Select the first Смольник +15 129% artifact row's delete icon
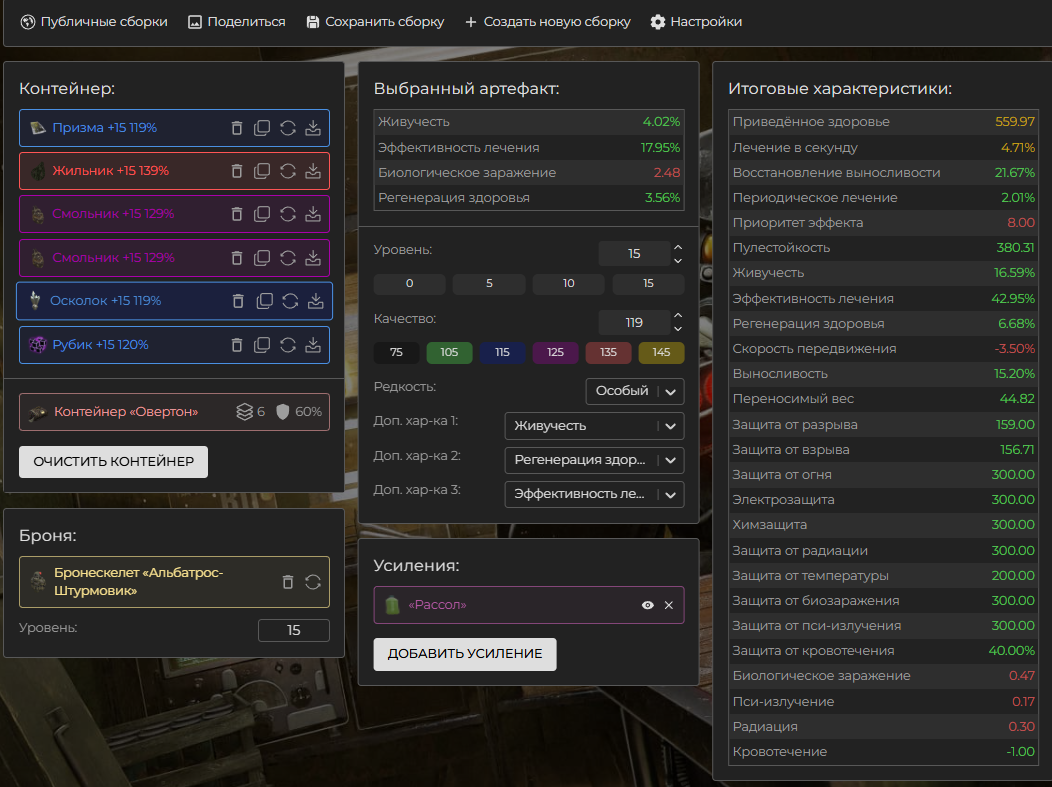Viewport: 1052px width, 787px height. pyautogui.click(x=237, y=214)
